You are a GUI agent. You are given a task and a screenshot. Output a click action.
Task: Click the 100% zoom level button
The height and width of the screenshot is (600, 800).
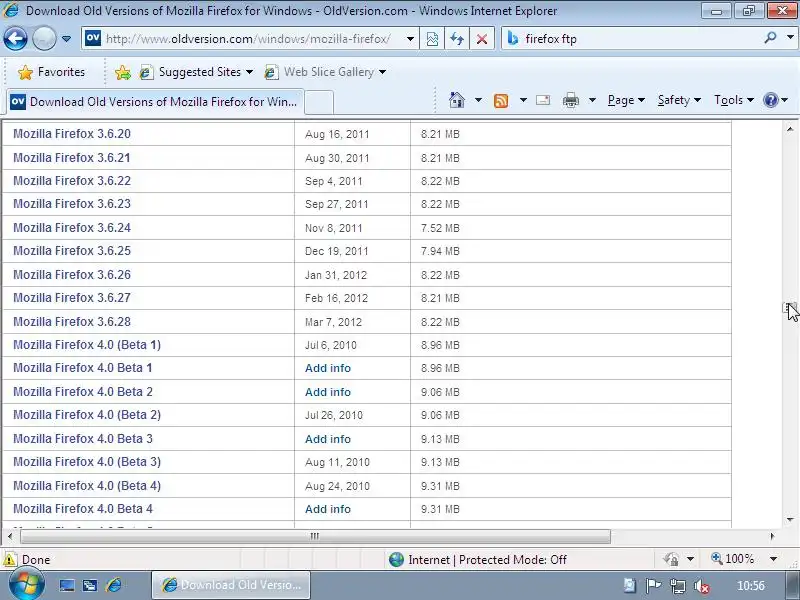pos(733,559)
